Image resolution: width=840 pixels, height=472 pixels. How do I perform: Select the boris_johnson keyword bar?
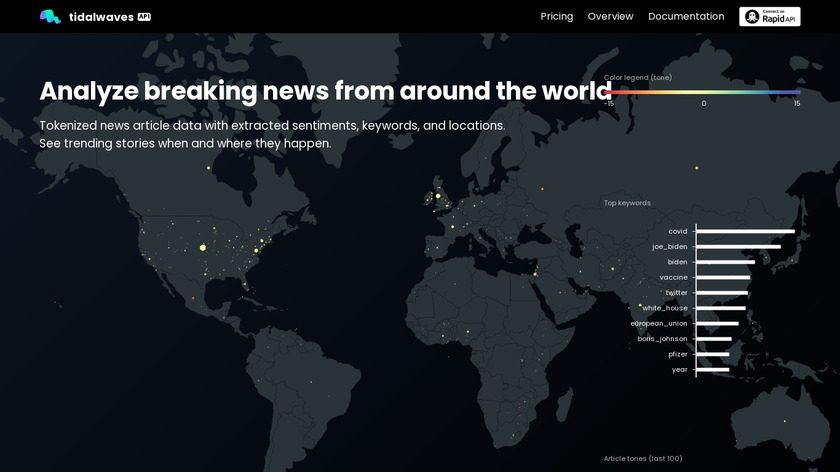pos(714,339)
